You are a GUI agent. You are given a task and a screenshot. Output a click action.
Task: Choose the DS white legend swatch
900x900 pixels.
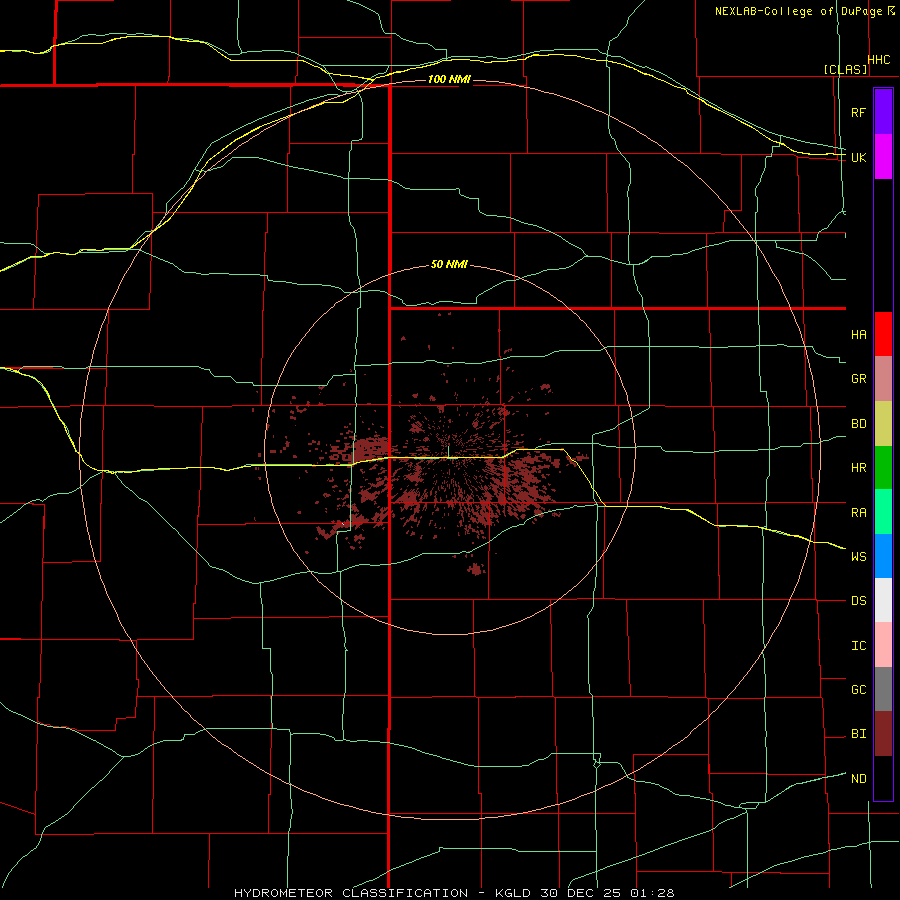coord(883,600)
